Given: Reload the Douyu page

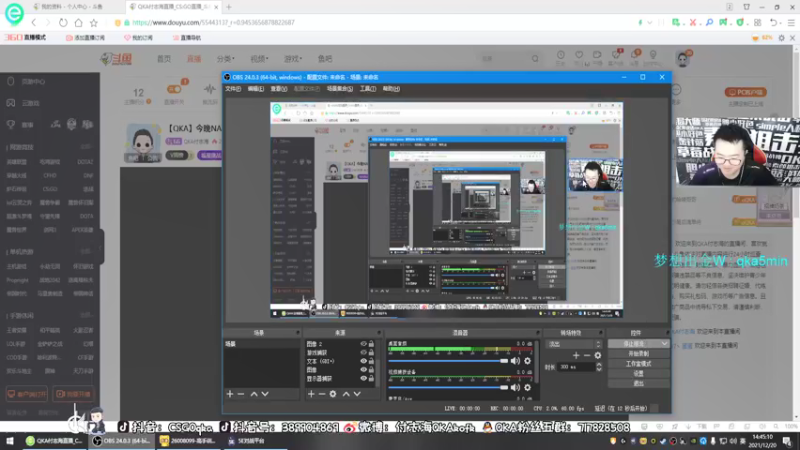Looking at the screenshot, I should [x=63, y=22].
